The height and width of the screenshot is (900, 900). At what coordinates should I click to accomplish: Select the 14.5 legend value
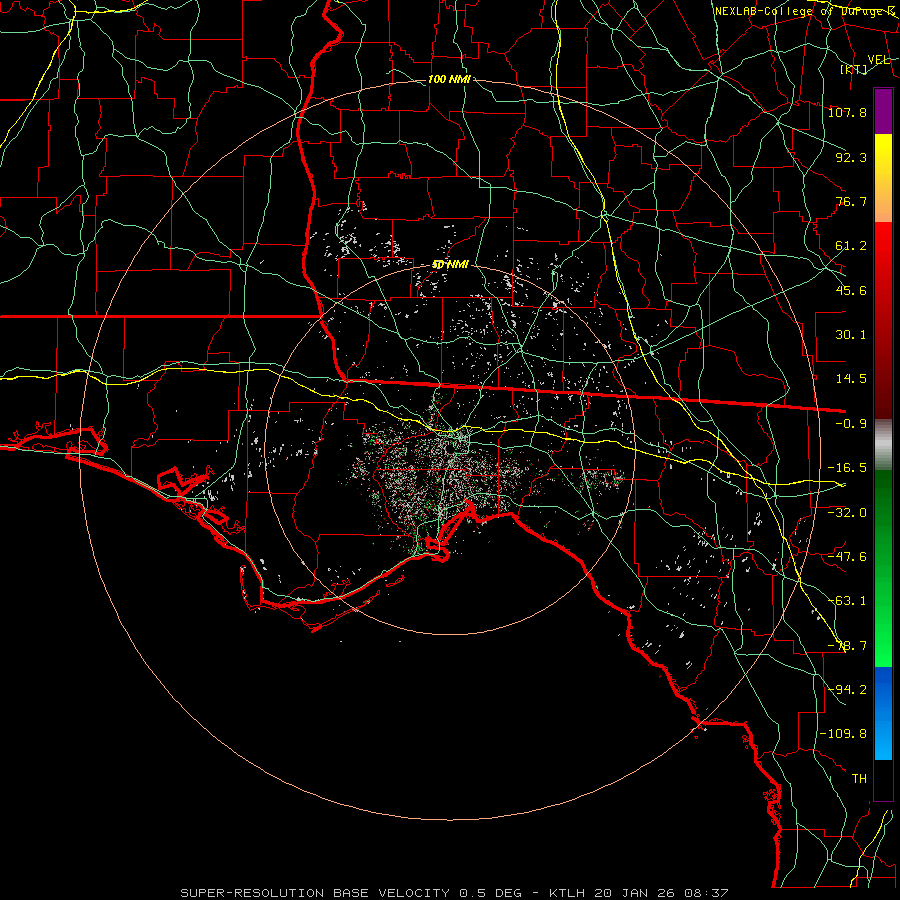click(x=851, y=379)
